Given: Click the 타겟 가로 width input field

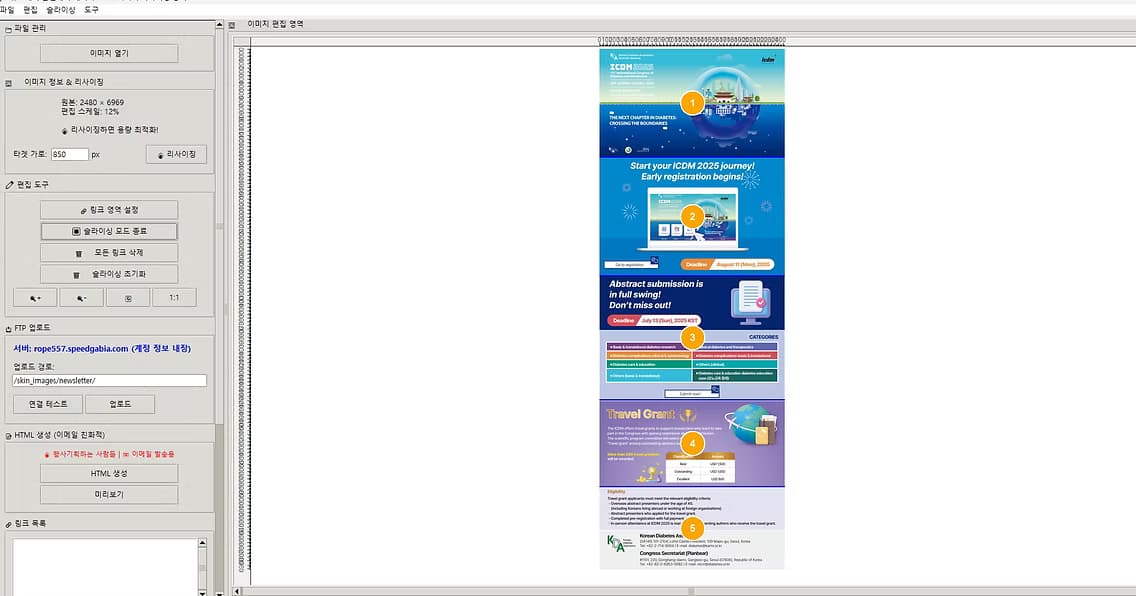Looking at the screenshot, I should pos(70,154).
